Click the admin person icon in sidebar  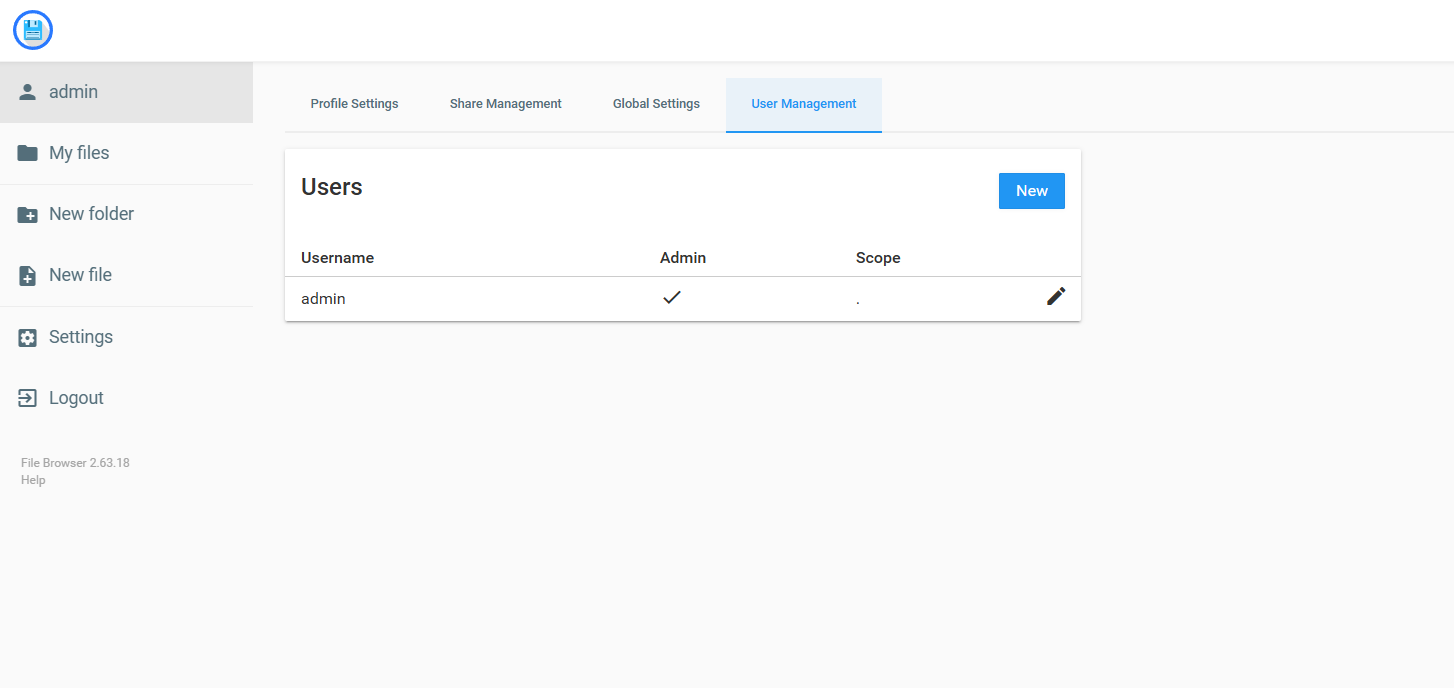pyautogui.click(x=28, y=92)
